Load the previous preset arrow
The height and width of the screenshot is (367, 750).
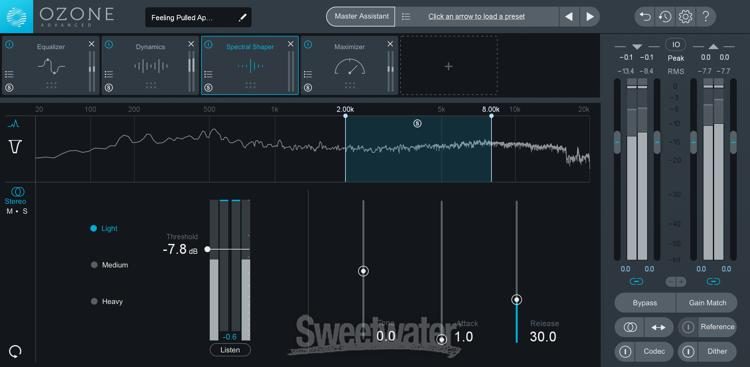pyautogui.click(x=569, y=17)
